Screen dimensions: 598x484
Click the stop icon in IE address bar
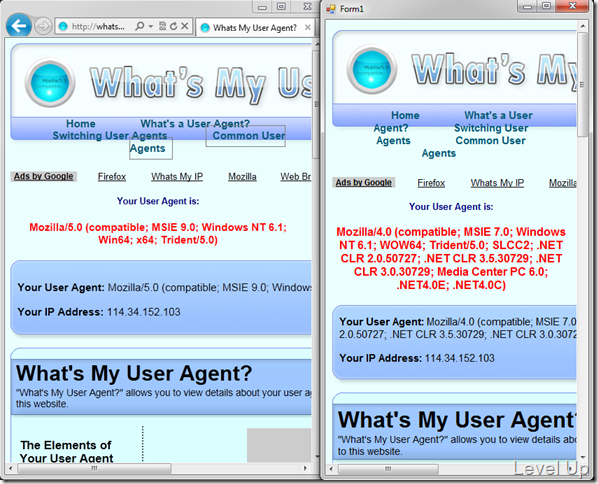coord(185,26)
